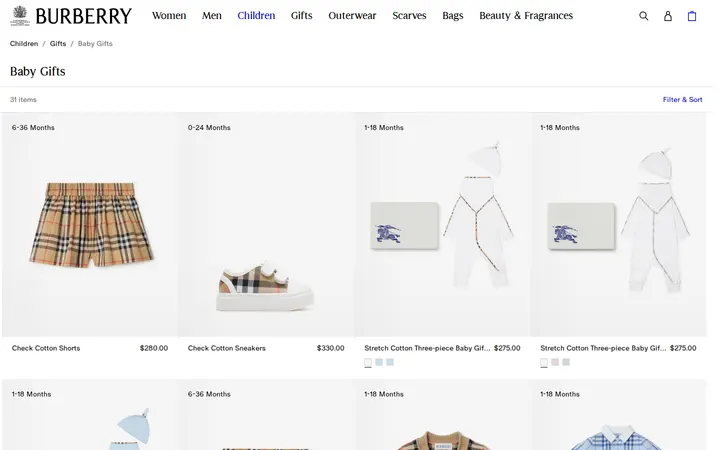
Task: Open the Scarves menu
Action: [x=409, y=16]
